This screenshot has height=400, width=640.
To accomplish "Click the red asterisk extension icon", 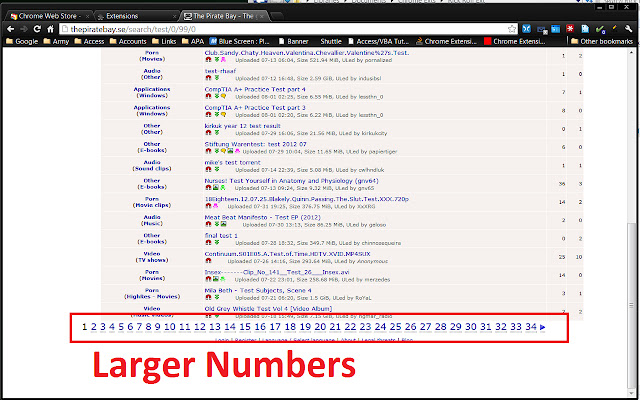I will 570,29.
